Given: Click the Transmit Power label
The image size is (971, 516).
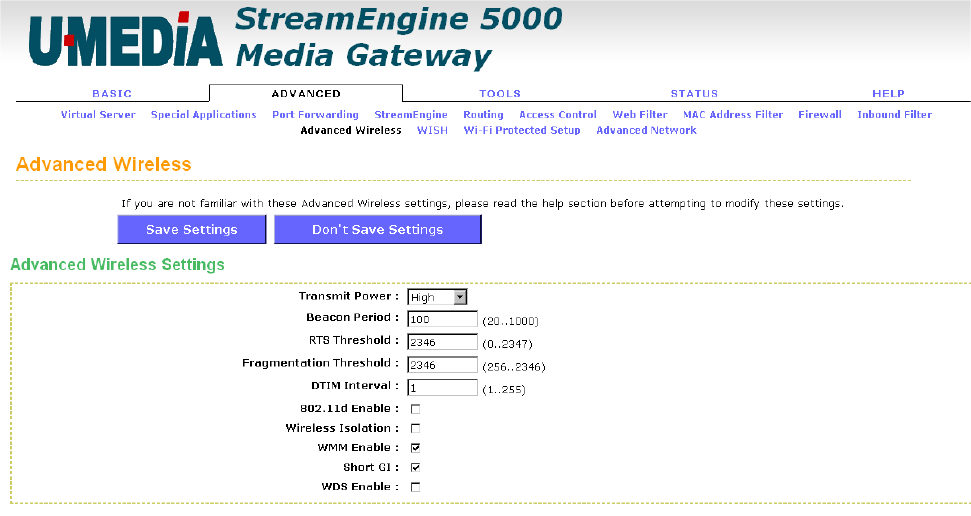Looking at the screenshot, I should pos(349,296).
